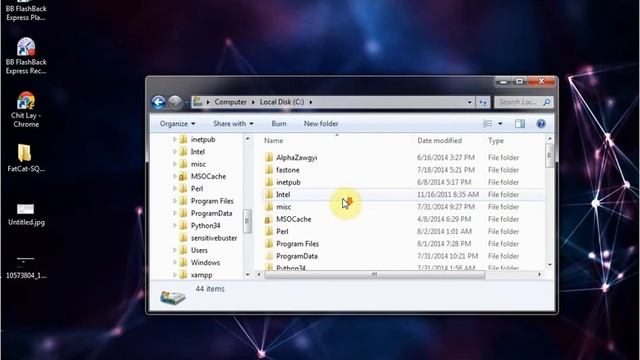
Task: Click the Explorer forward arrow button
Action: tap(175, 102)
